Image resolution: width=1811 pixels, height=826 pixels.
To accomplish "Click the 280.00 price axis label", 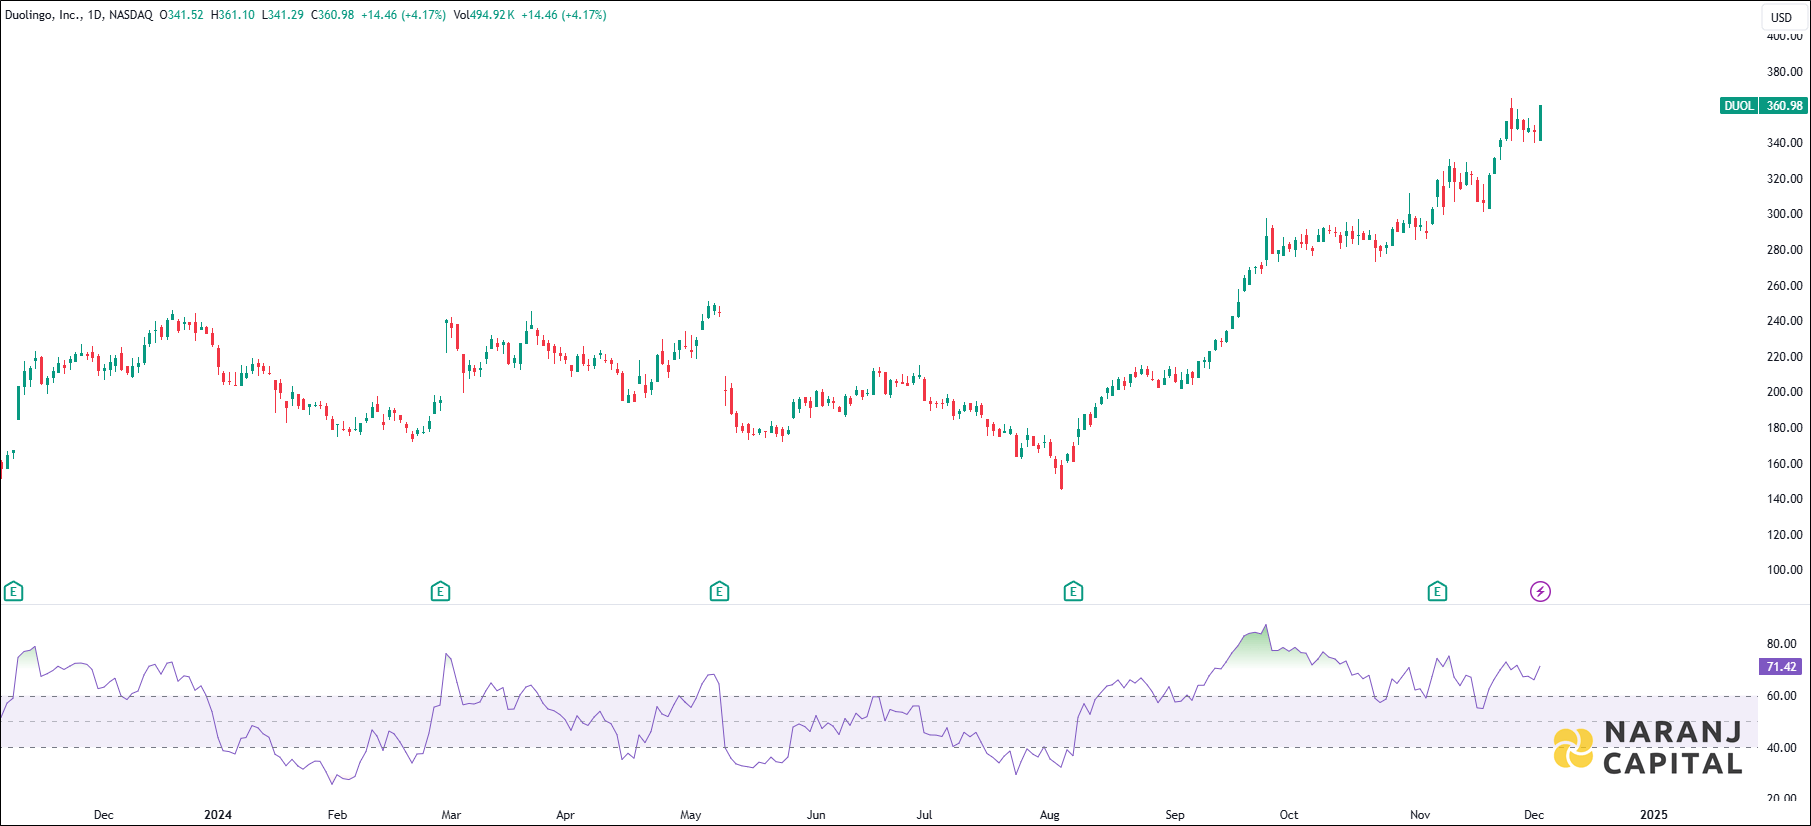I will pos(1785,250).
